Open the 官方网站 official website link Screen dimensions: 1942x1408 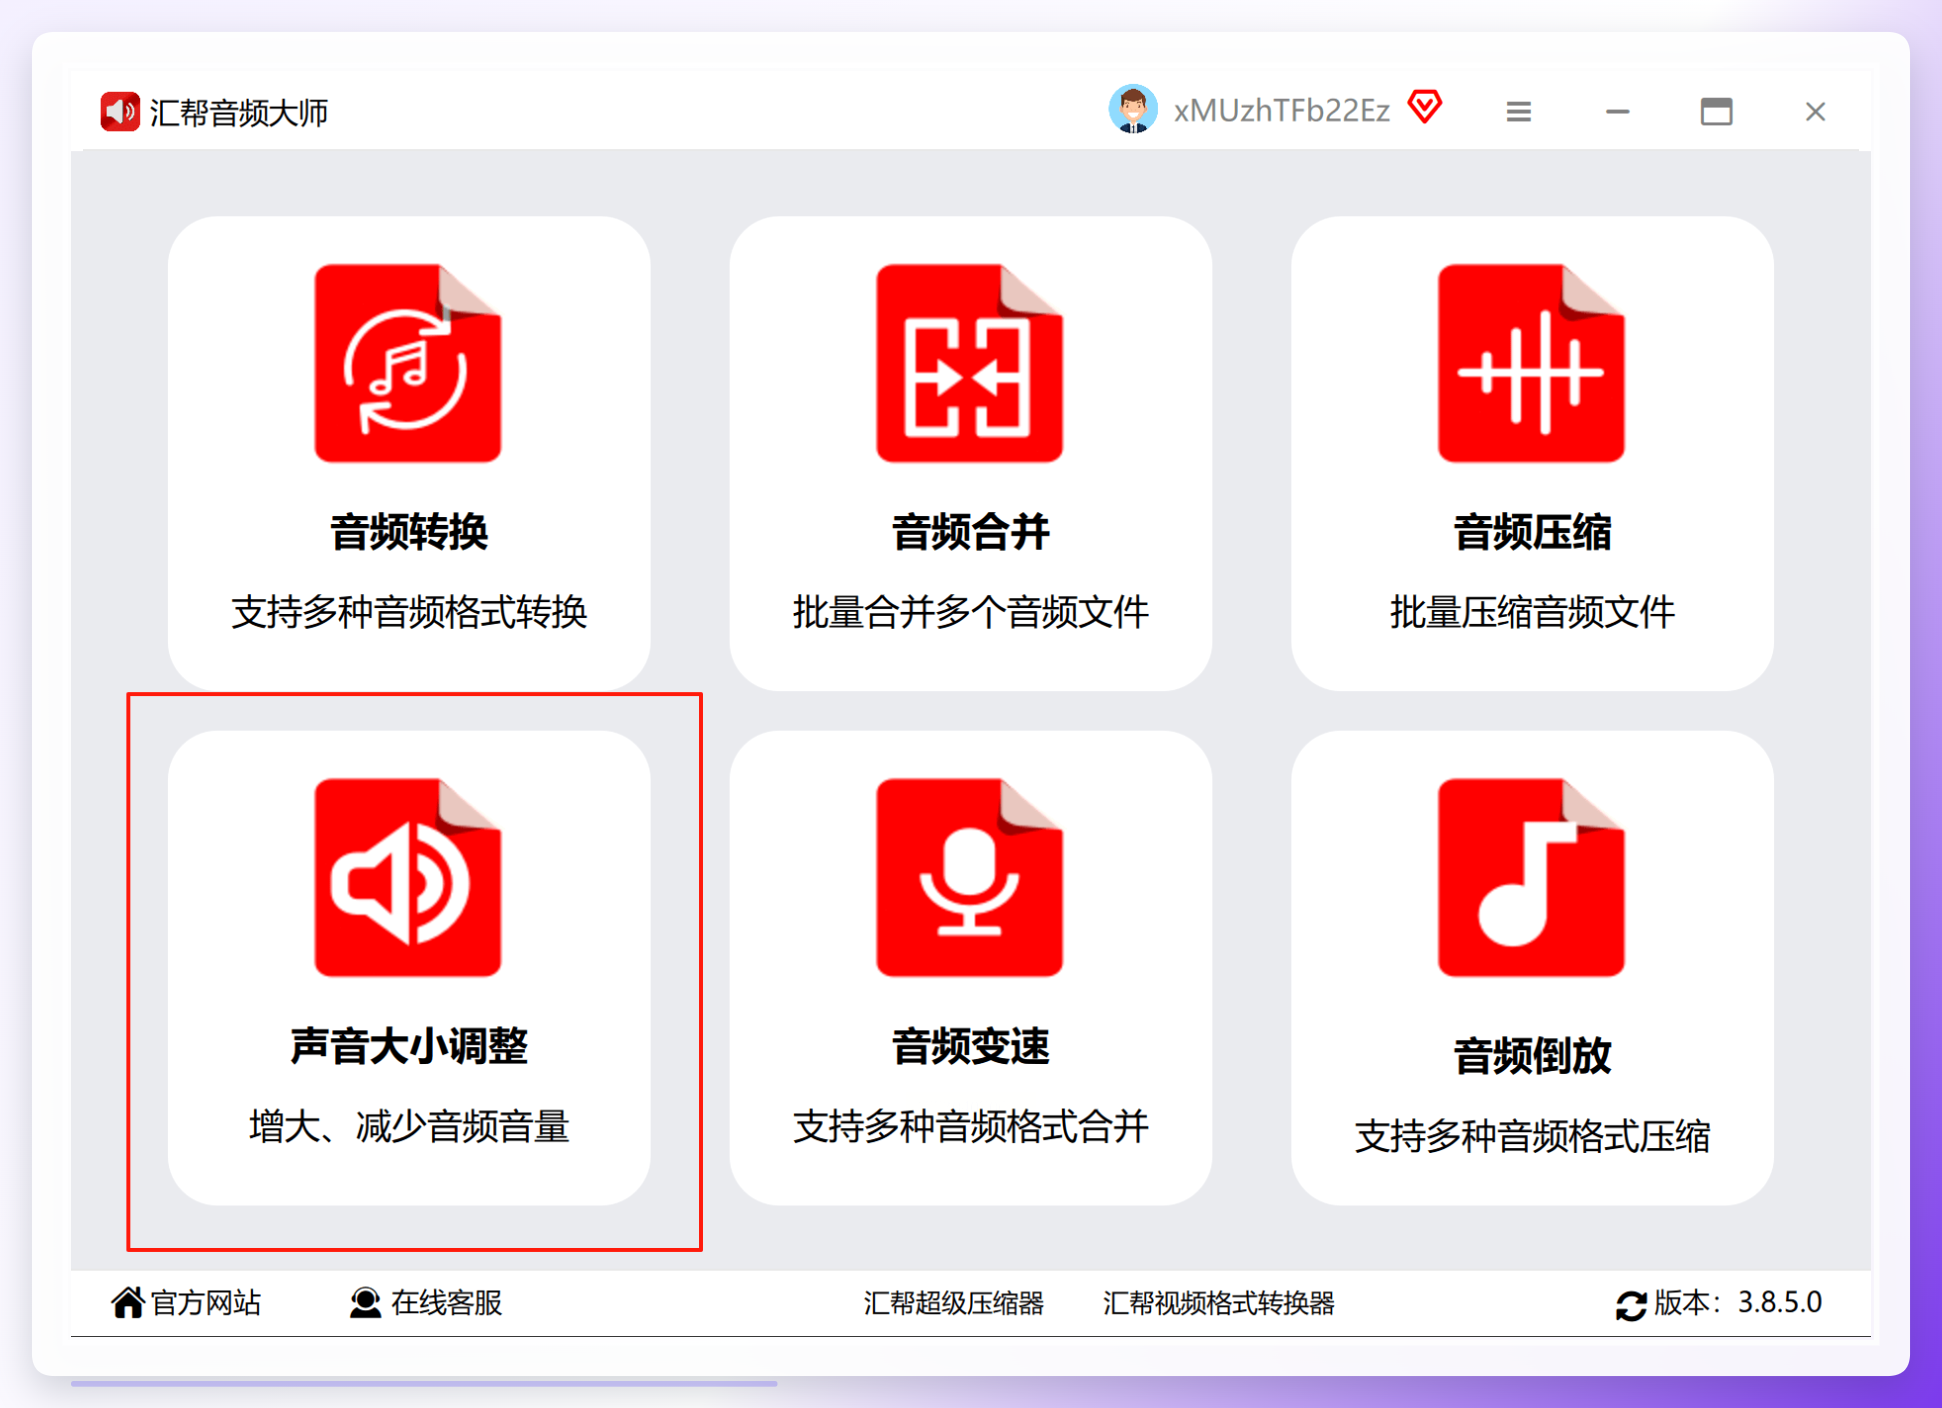click(206, 1302)
